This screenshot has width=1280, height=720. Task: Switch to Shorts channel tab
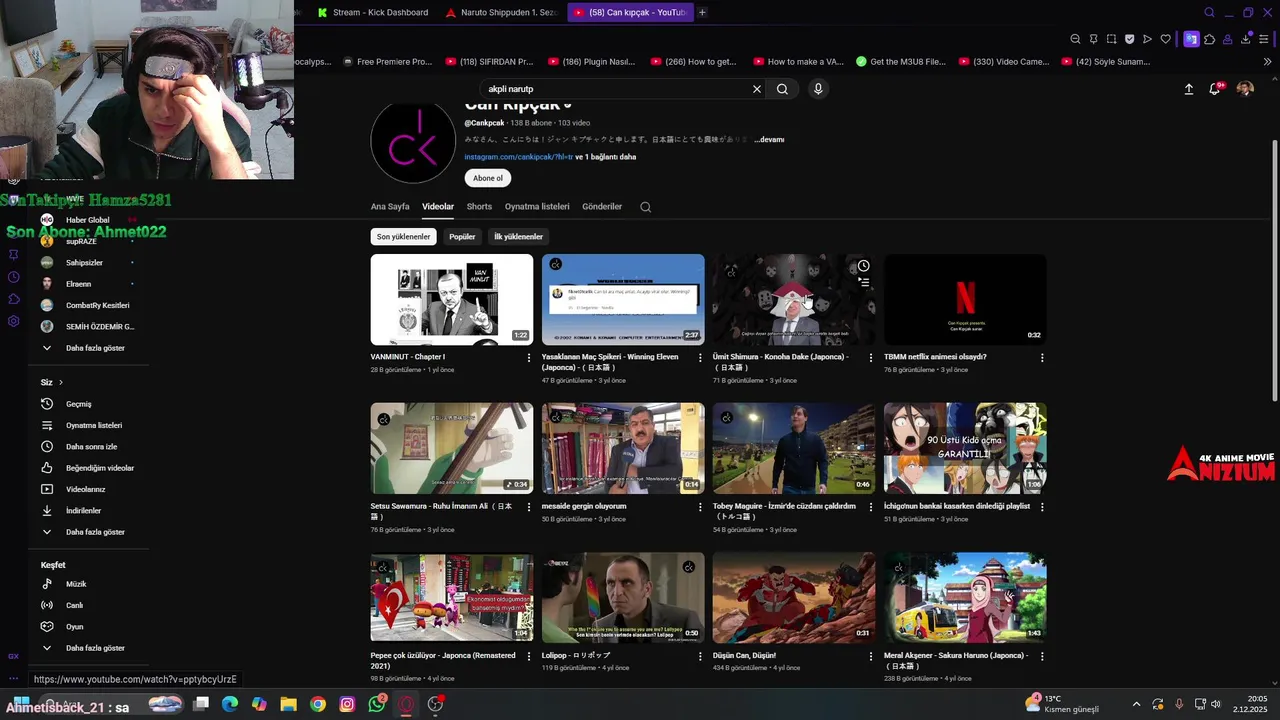479,207
